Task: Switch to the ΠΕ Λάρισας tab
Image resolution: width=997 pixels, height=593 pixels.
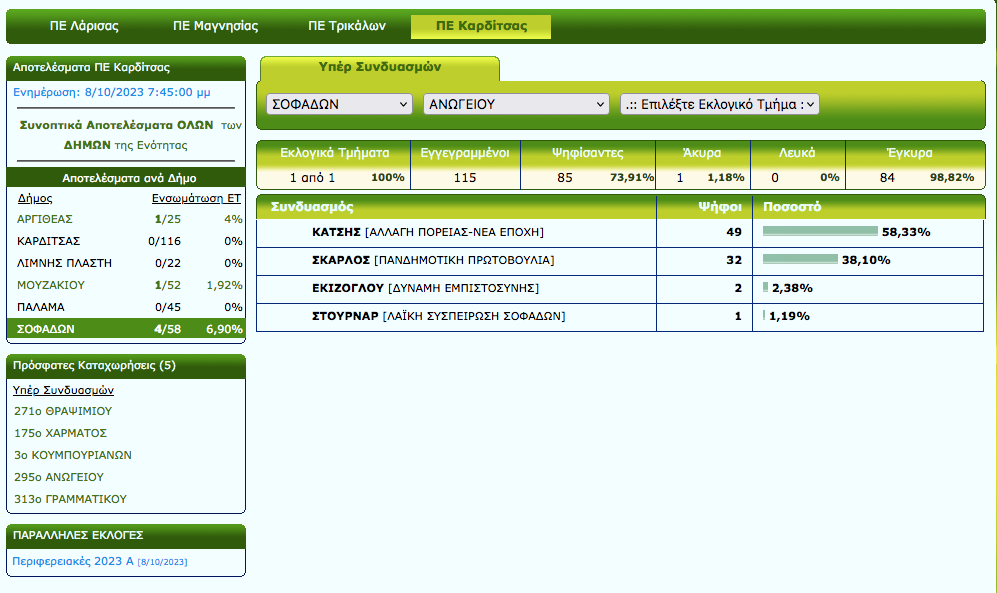Action: (x=86, y=27)
